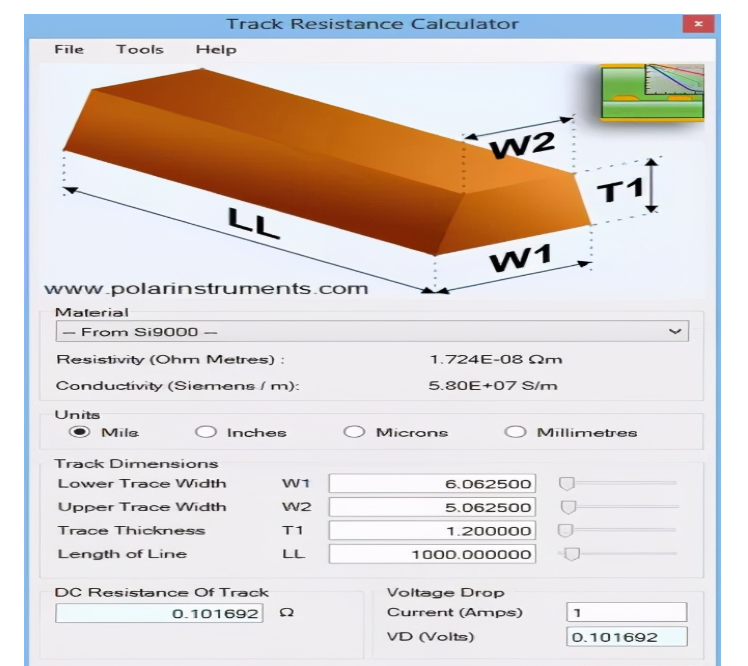Open the Tools menu
Screen dimensions: 748x666
[139, 49]
